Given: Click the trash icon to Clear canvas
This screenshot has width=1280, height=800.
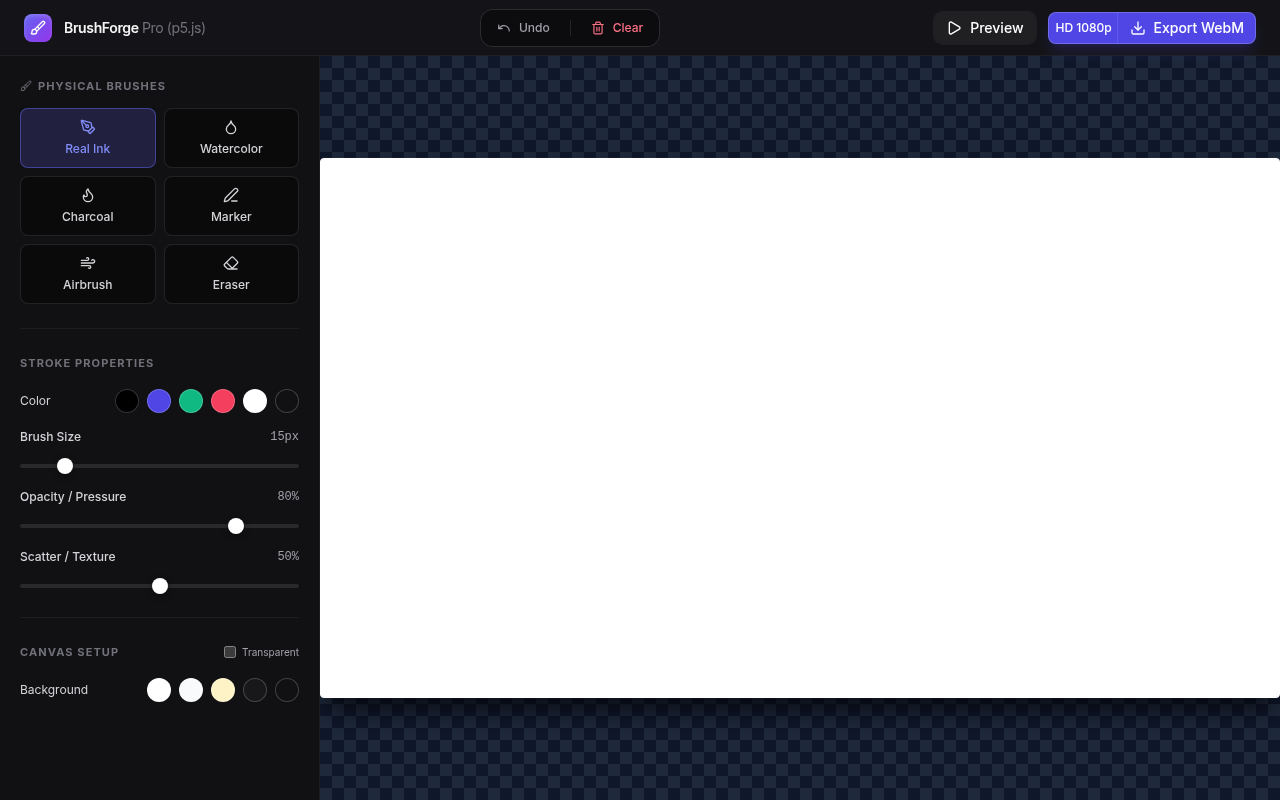Looking at the screenshot, I should pyautogui.click(x=596, y=28).
